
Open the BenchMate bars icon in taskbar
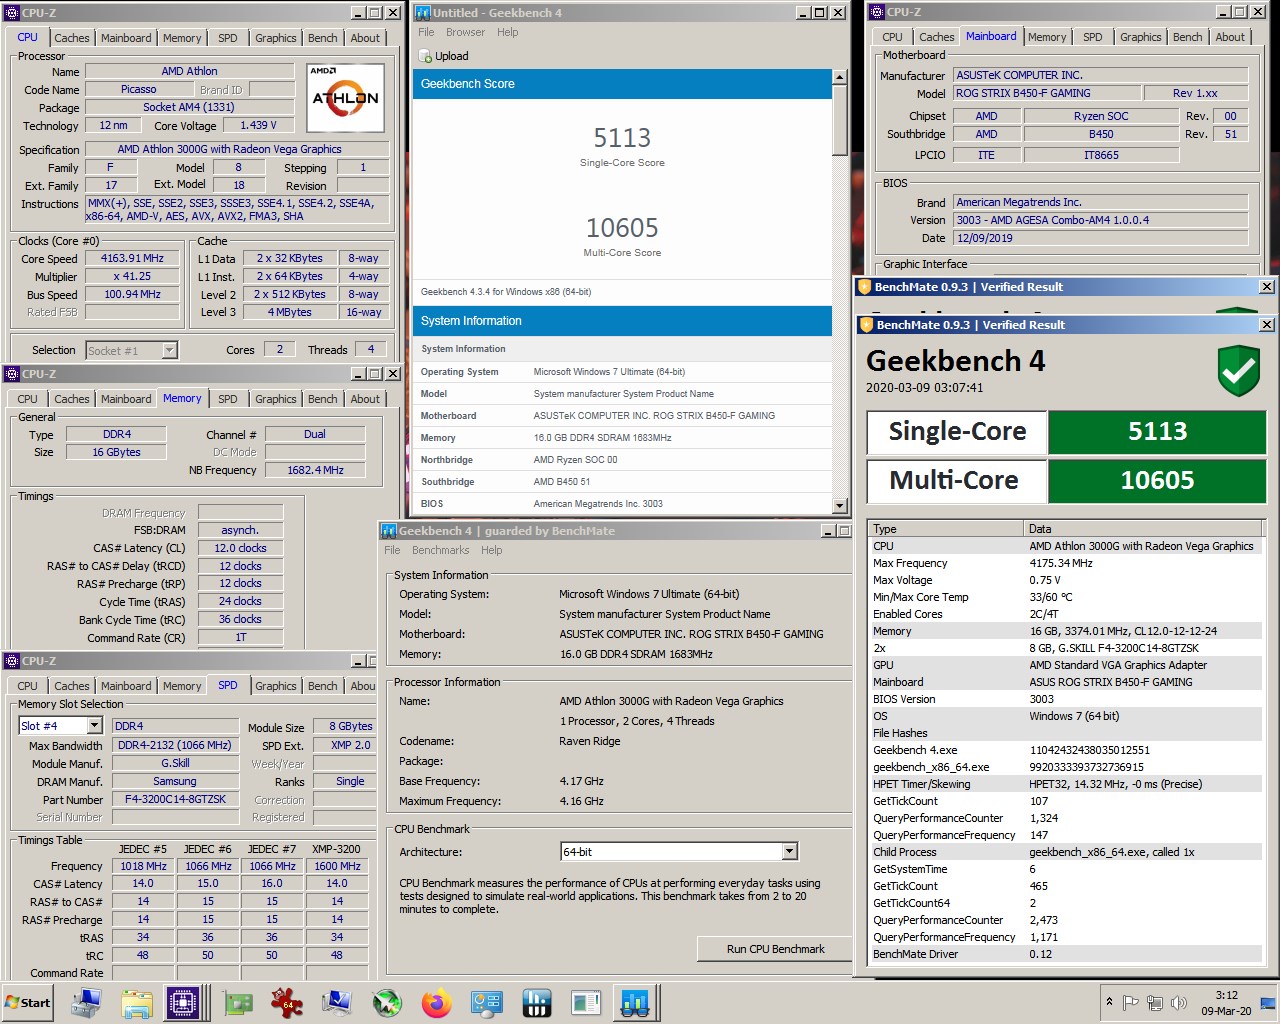coord(536,1002)
